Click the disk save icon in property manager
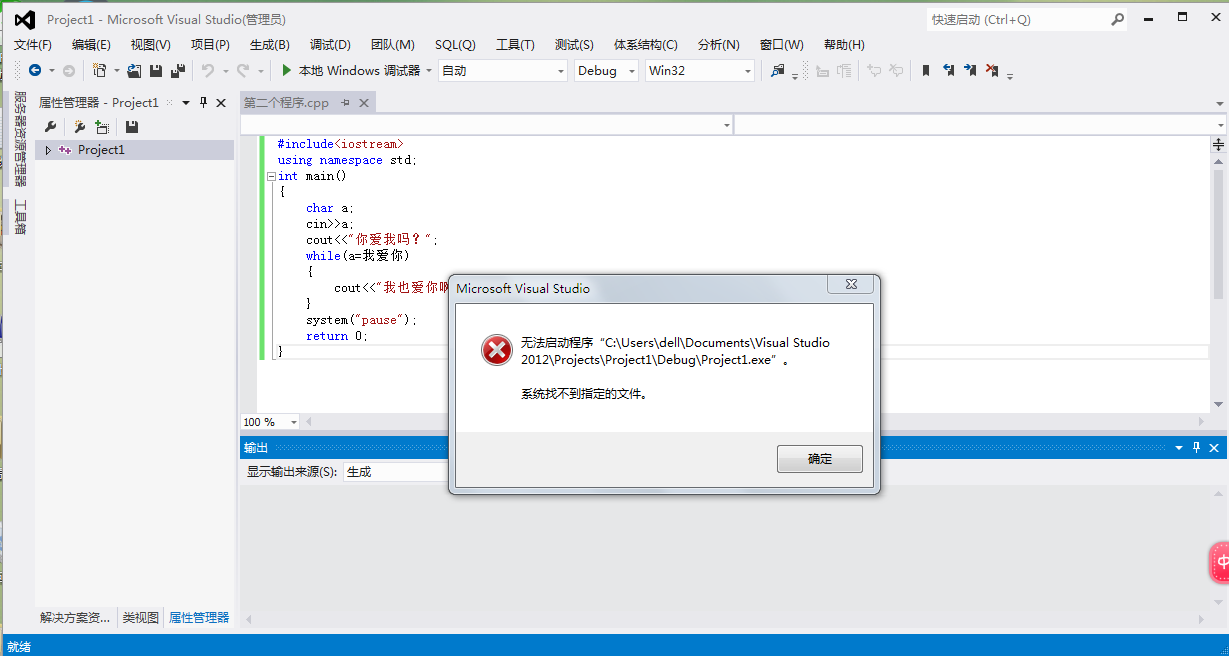Screen dimensions: 1229x656 pos(131,127)
